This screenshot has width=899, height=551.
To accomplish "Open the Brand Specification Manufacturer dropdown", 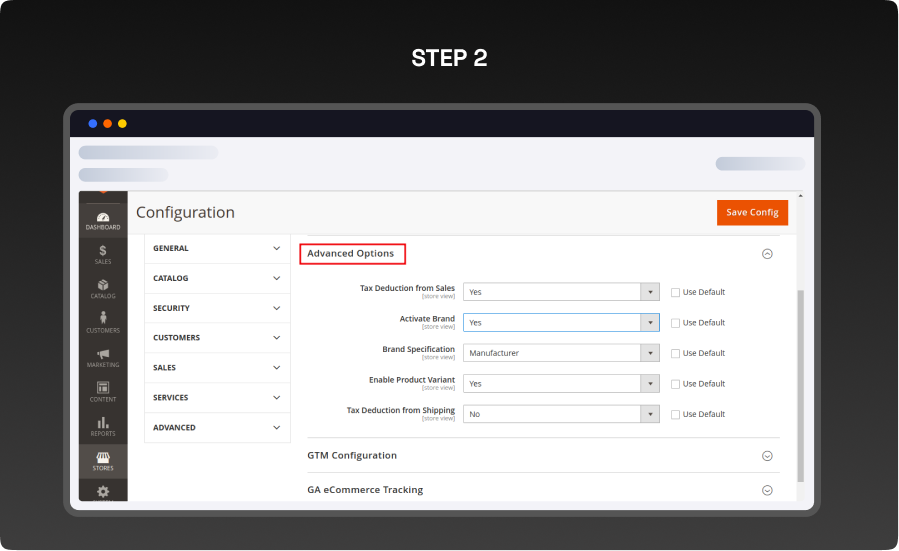I will (560, 353).
